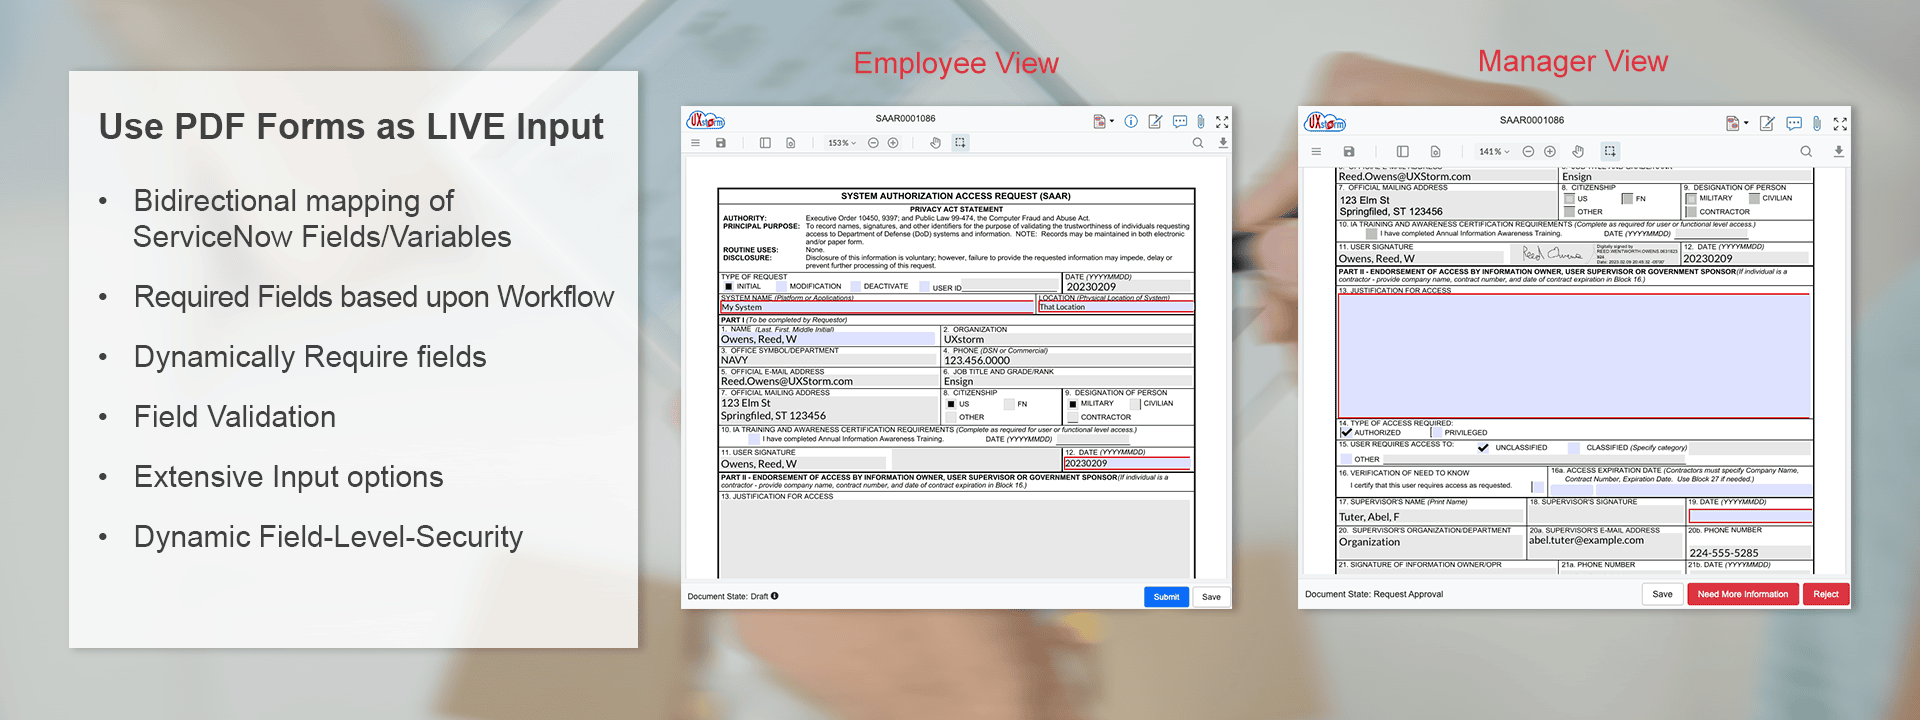This screenshot has width=1920, height=720.
Task: Click save disk icon in Manager View toolbar
Action: [1349, 152]
